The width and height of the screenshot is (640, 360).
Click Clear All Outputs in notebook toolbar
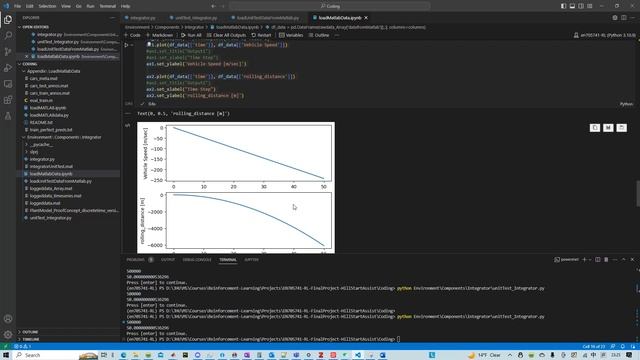(x=226, y=35)
